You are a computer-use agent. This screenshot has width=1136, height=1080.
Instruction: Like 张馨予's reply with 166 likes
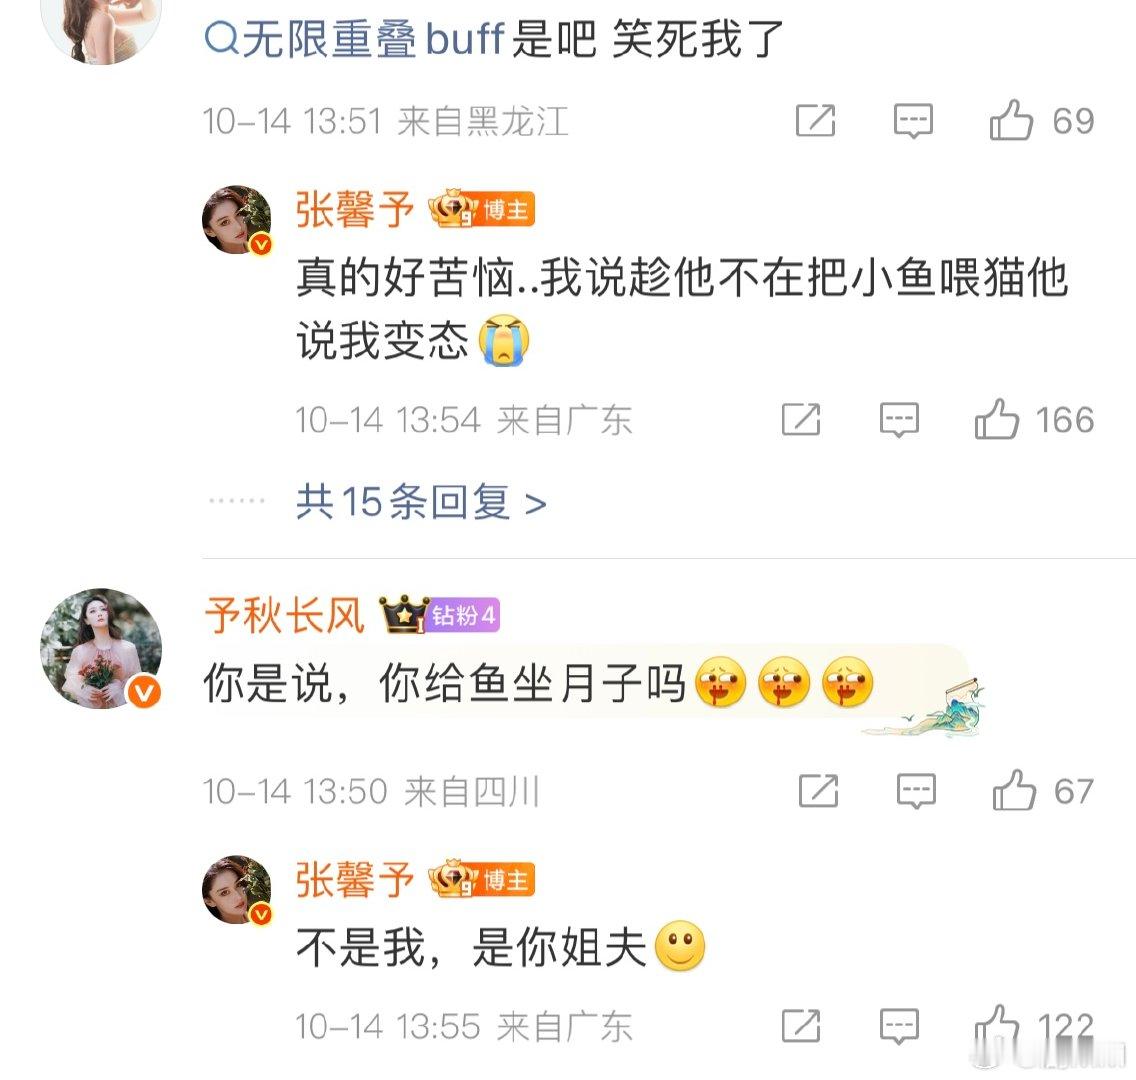pos(996,419)
